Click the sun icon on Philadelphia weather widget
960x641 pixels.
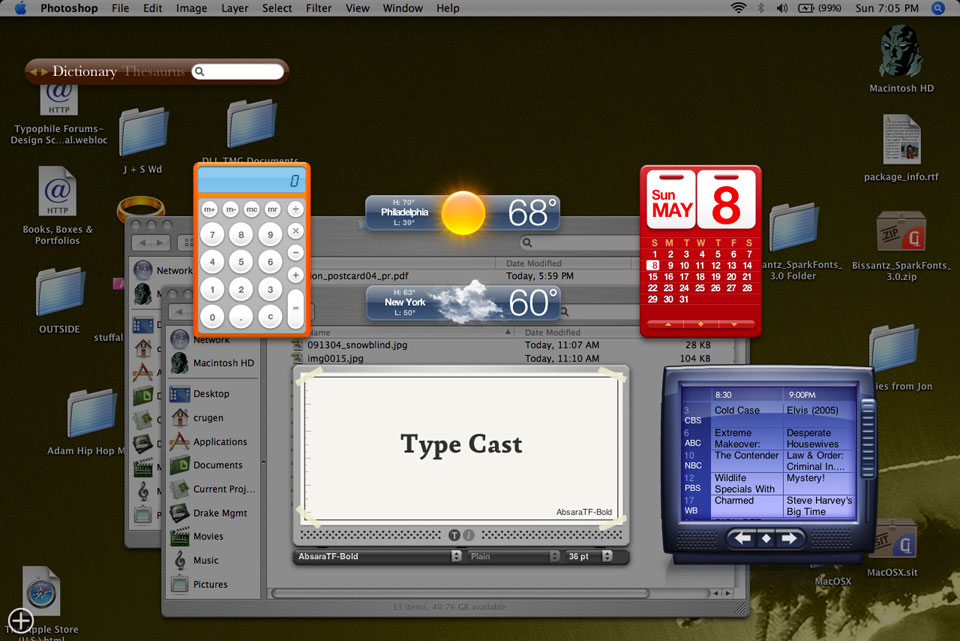click(x=463, y=213)
